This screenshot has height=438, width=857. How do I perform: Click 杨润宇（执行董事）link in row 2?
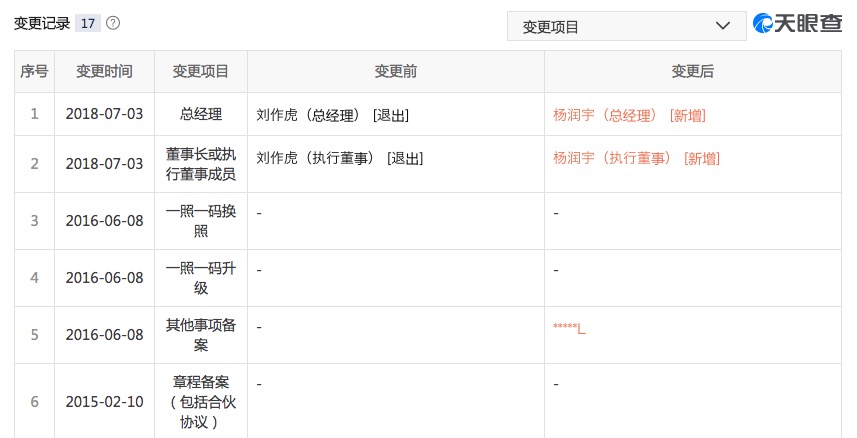point(611,158)
